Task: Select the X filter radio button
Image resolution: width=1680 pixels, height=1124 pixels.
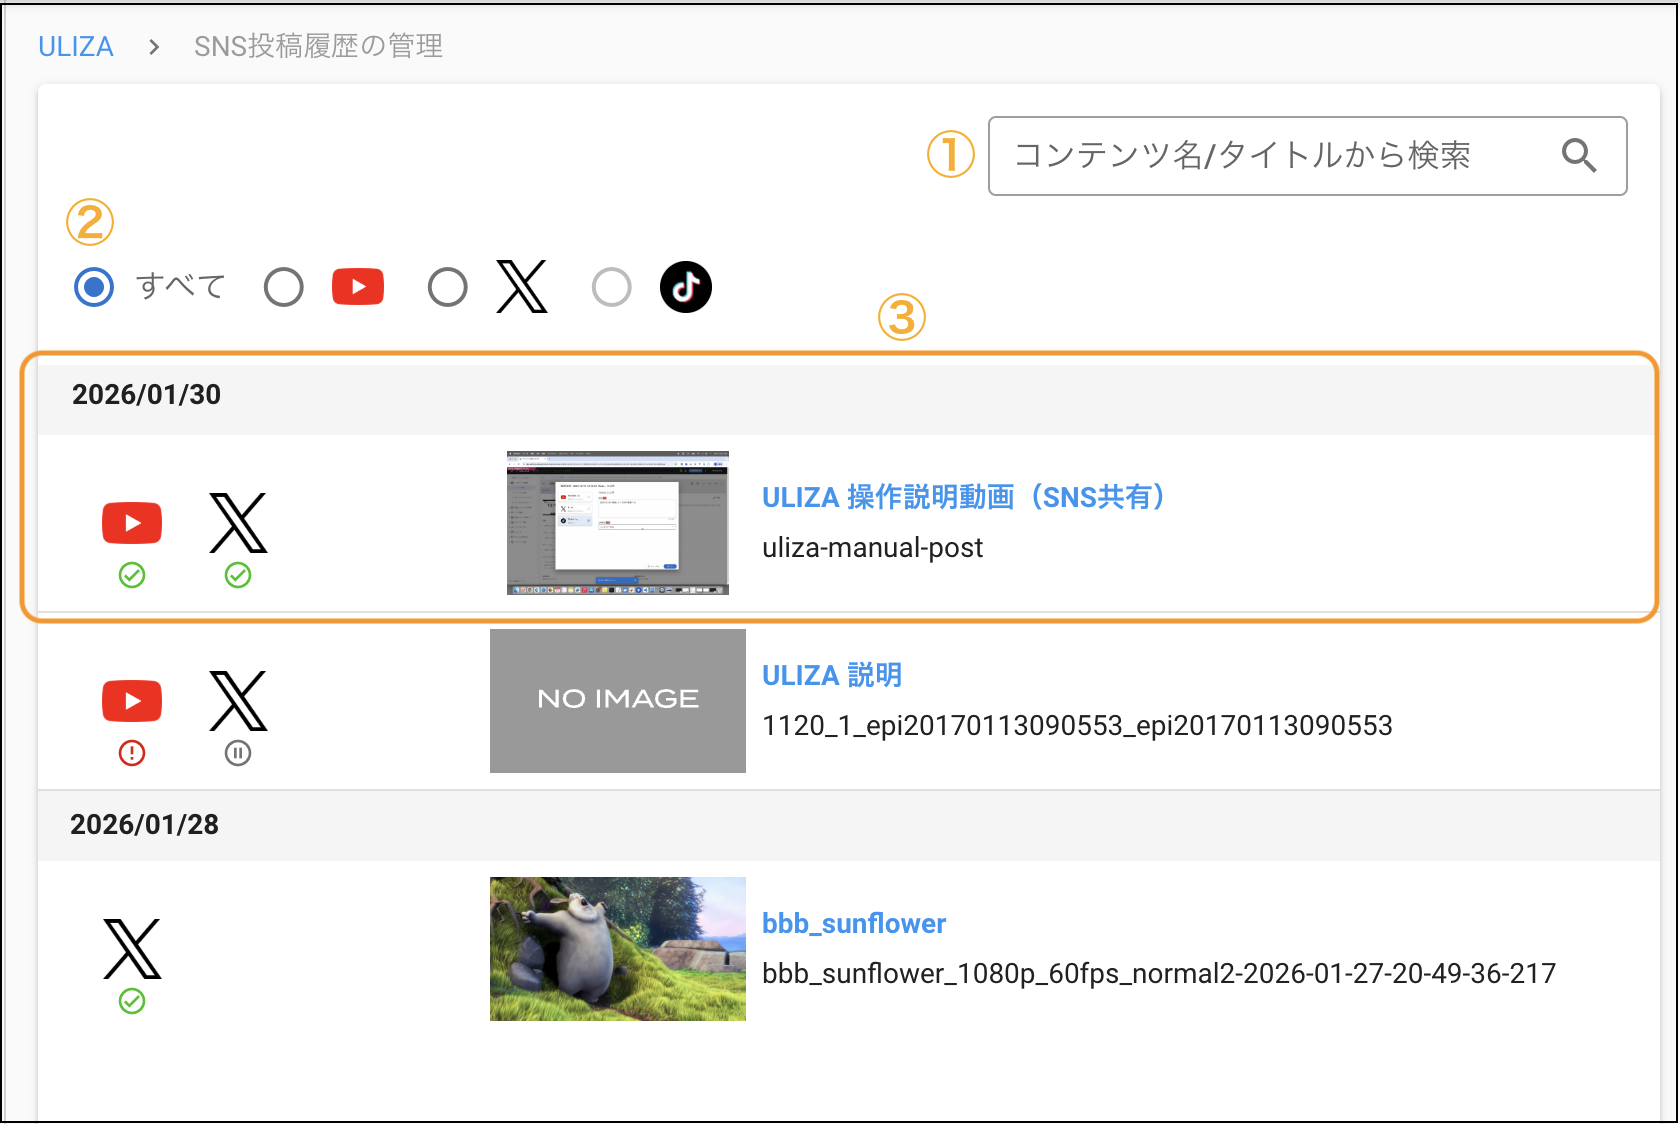Action: point(447,287)
